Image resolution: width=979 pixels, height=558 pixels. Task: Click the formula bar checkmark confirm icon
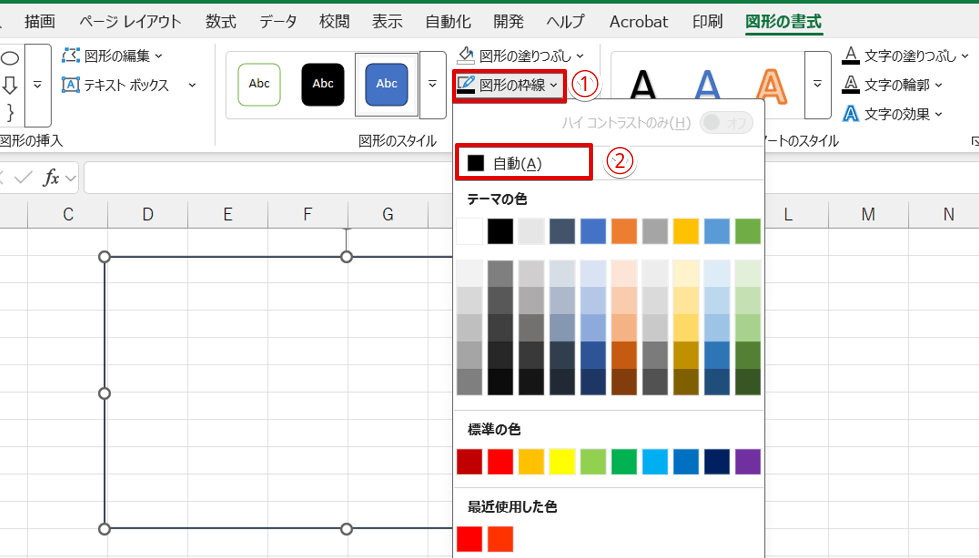pos(23,178)
